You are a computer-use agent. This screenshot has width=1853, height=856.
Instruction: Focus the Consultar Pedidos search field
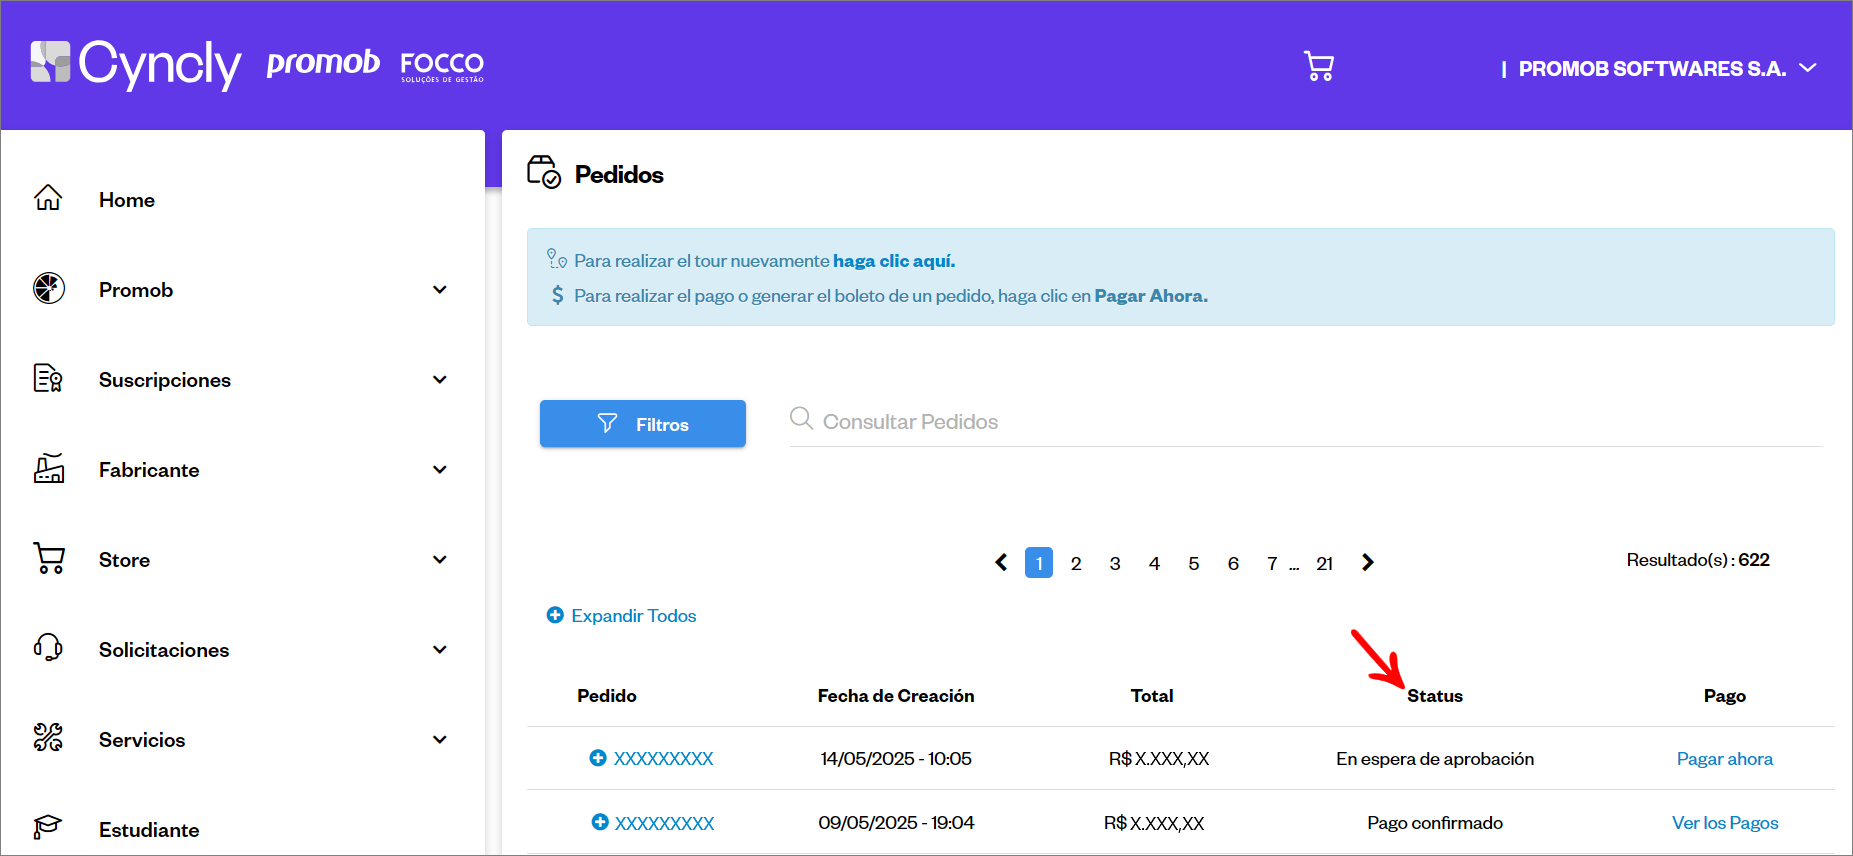[1300, 422]
